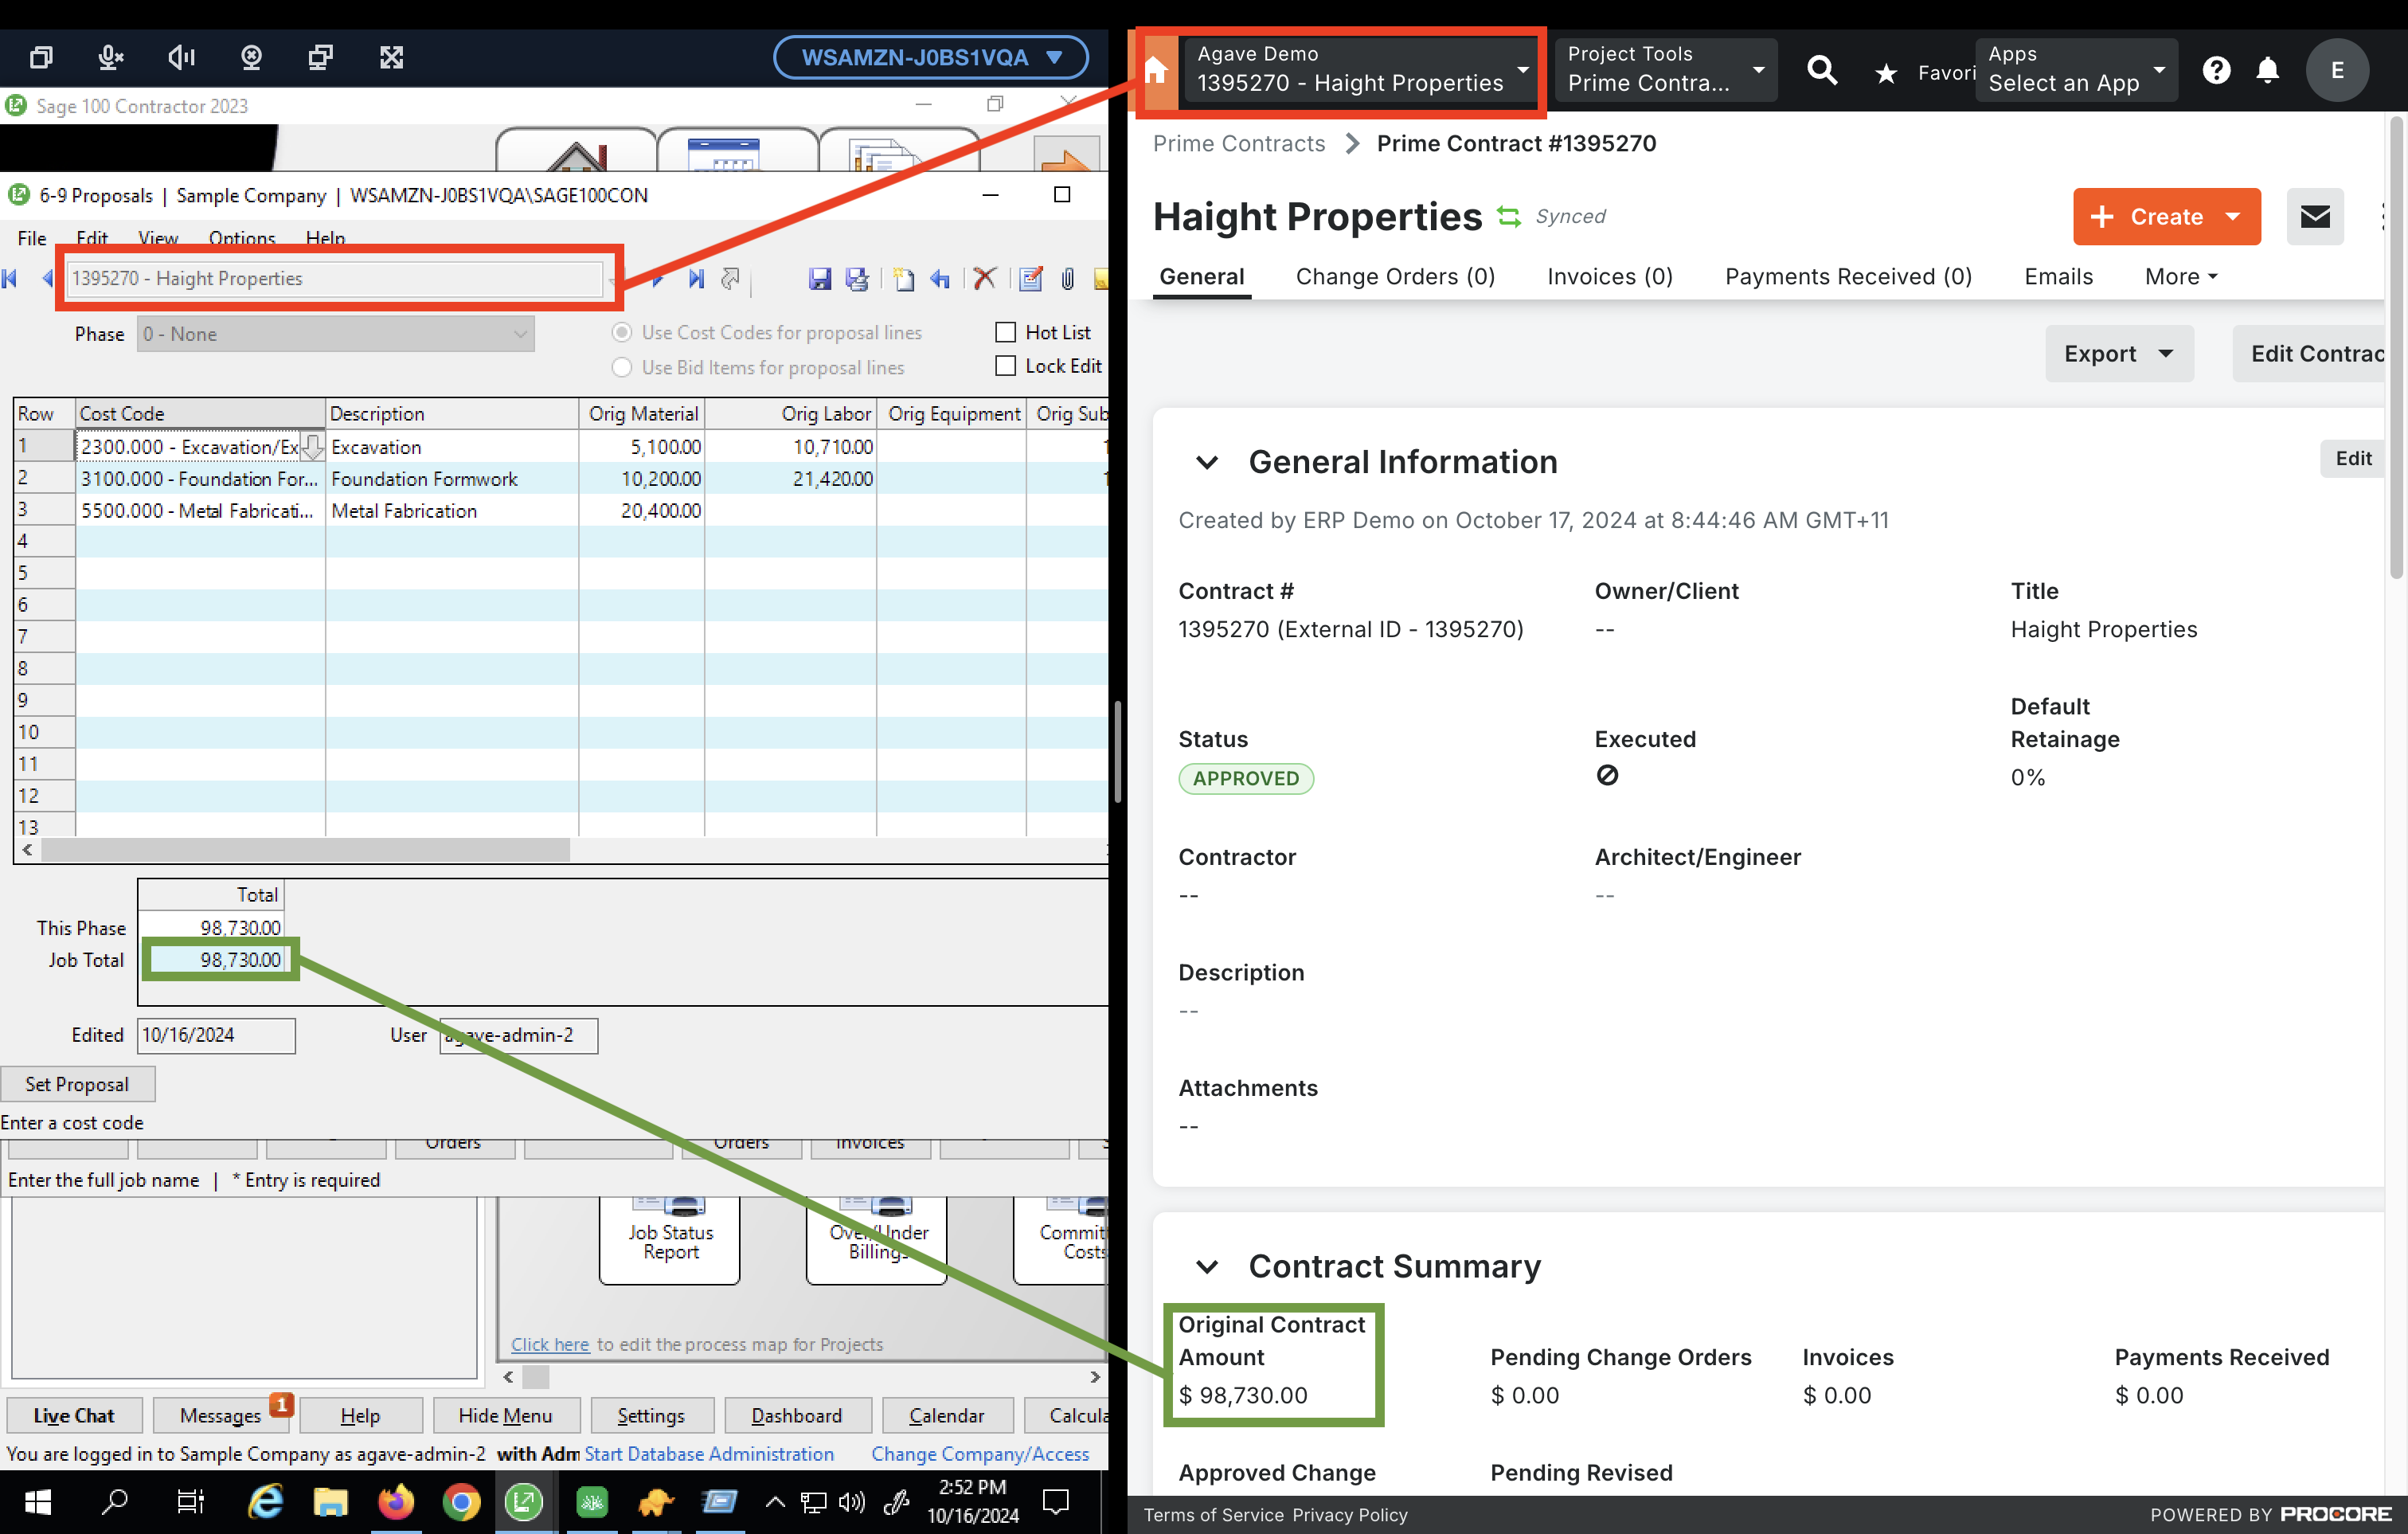2408x1534 pixels.
Task: Open File Explorer from the taskbar
Action: pos(330,1501)
